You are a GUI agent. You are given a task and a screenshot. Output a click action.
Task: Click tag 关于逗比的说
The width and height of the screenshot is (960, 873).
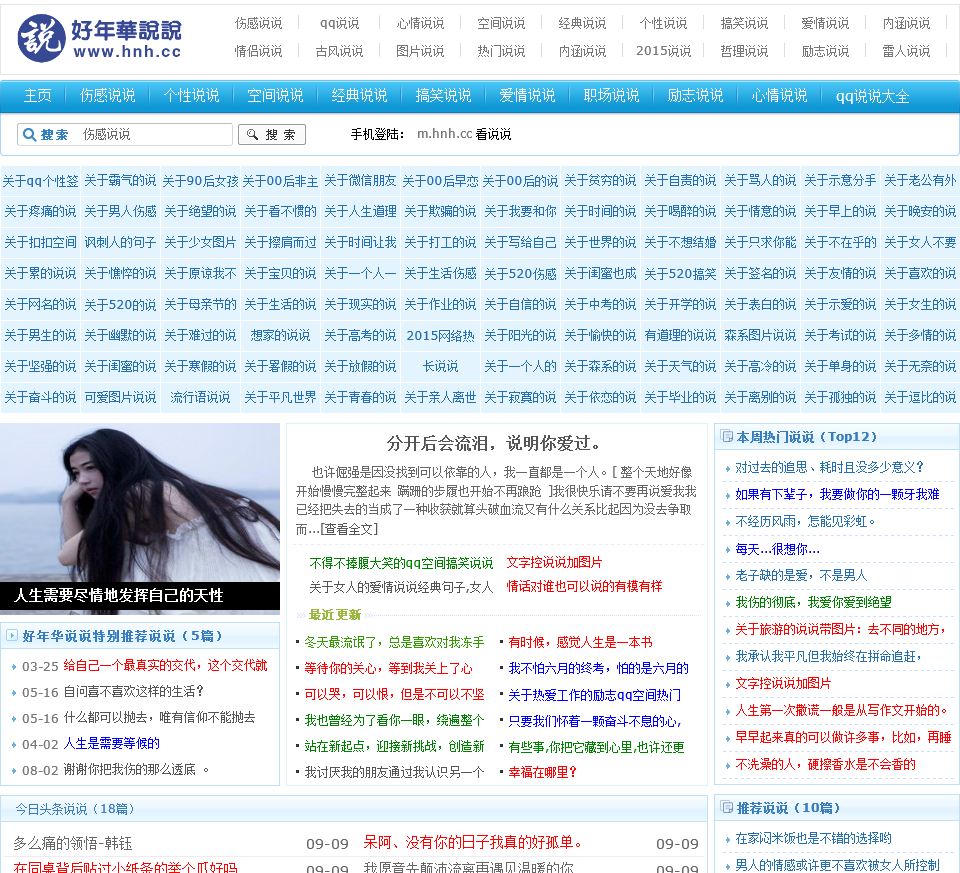coord(920,397)
